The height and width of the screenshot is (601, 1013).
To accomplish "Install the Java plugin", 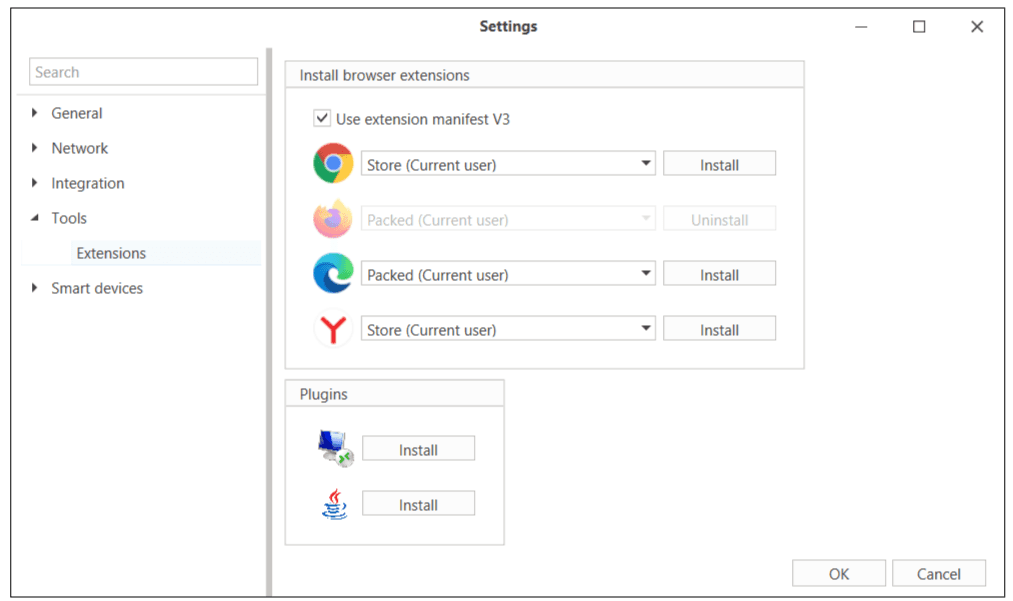I will click(418, 505).
